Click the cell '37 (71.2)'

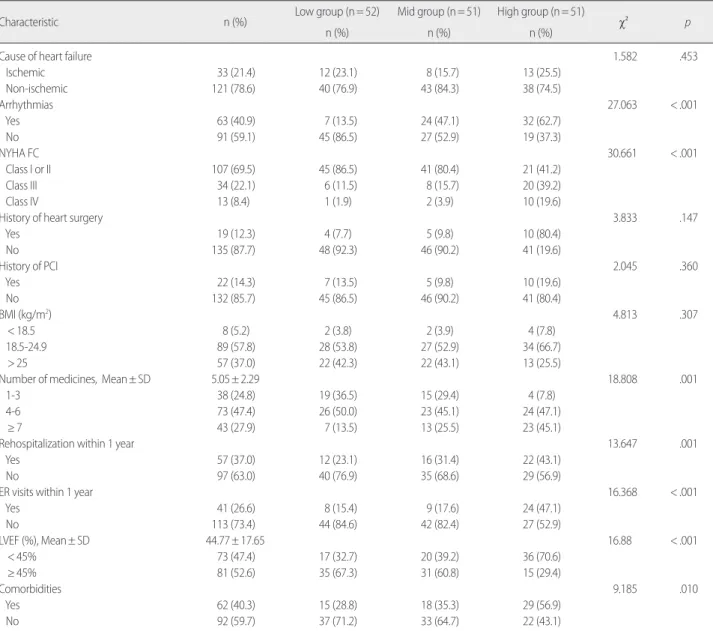tap(338, 621)
